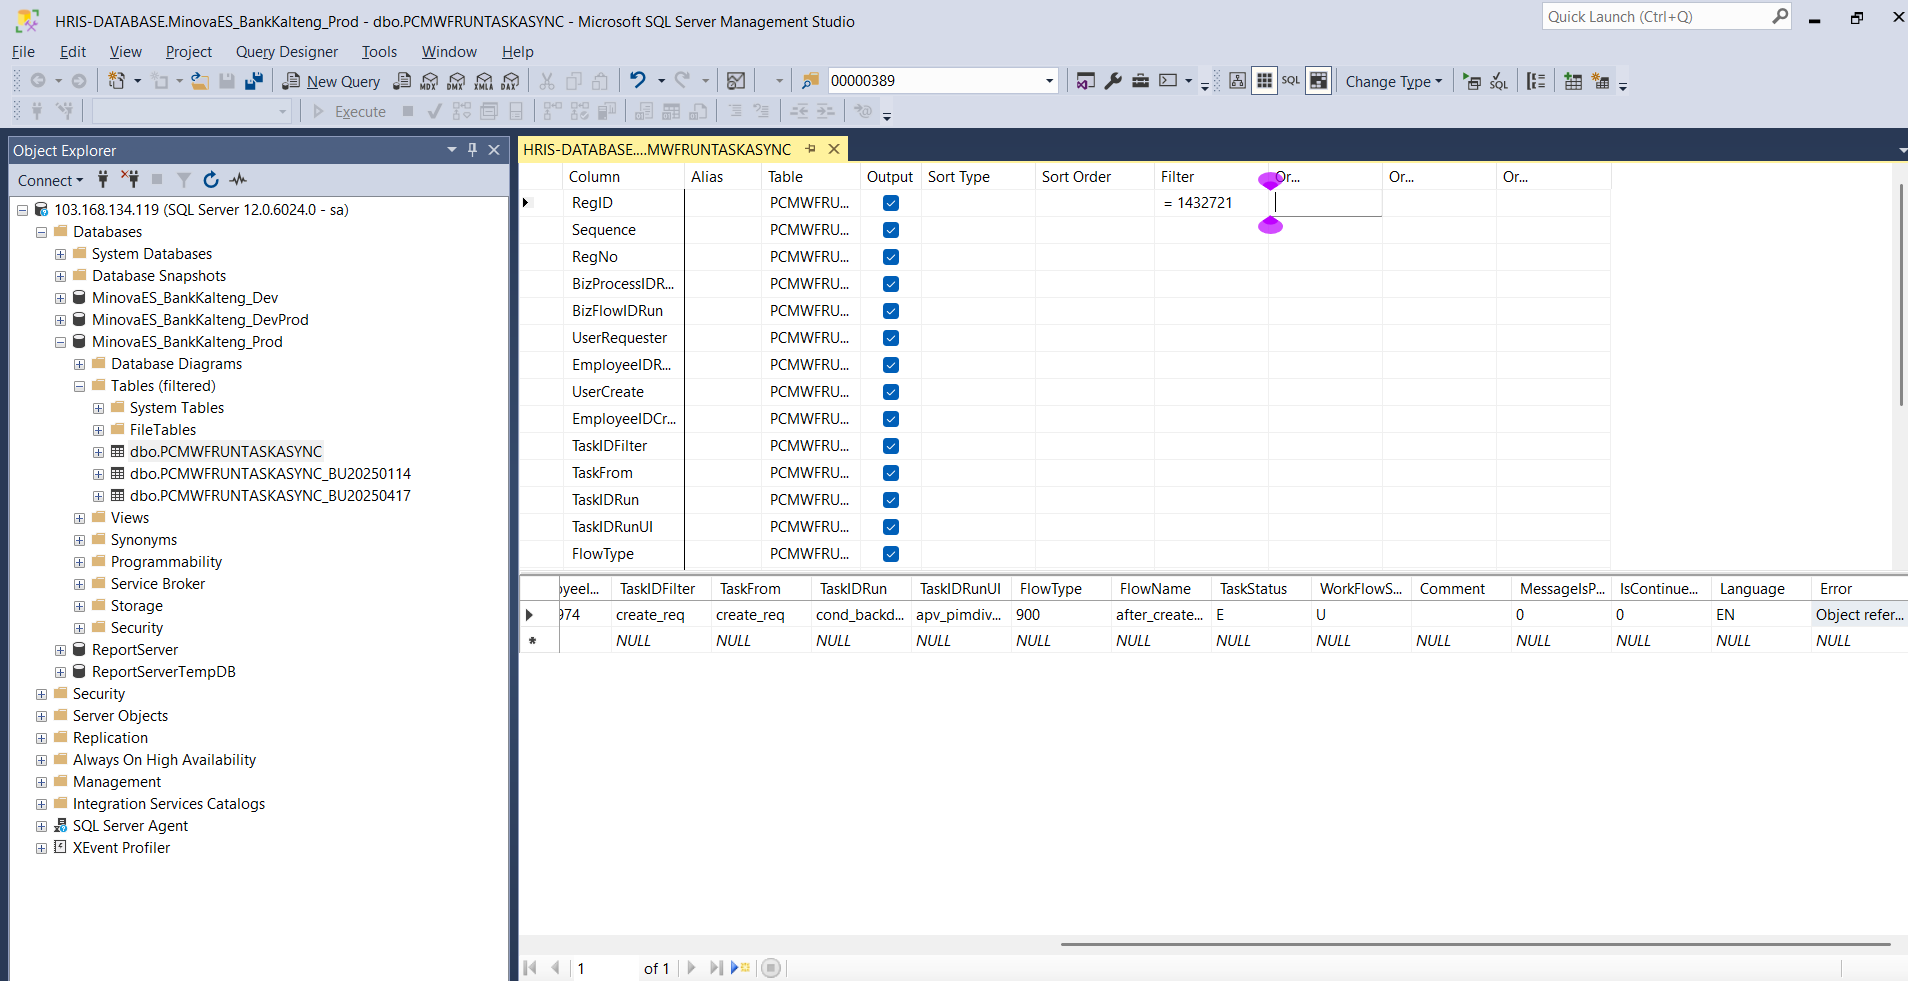Open the Toolbox icon
This screenshot has height=981, width=1908.
pos(1140,81)
